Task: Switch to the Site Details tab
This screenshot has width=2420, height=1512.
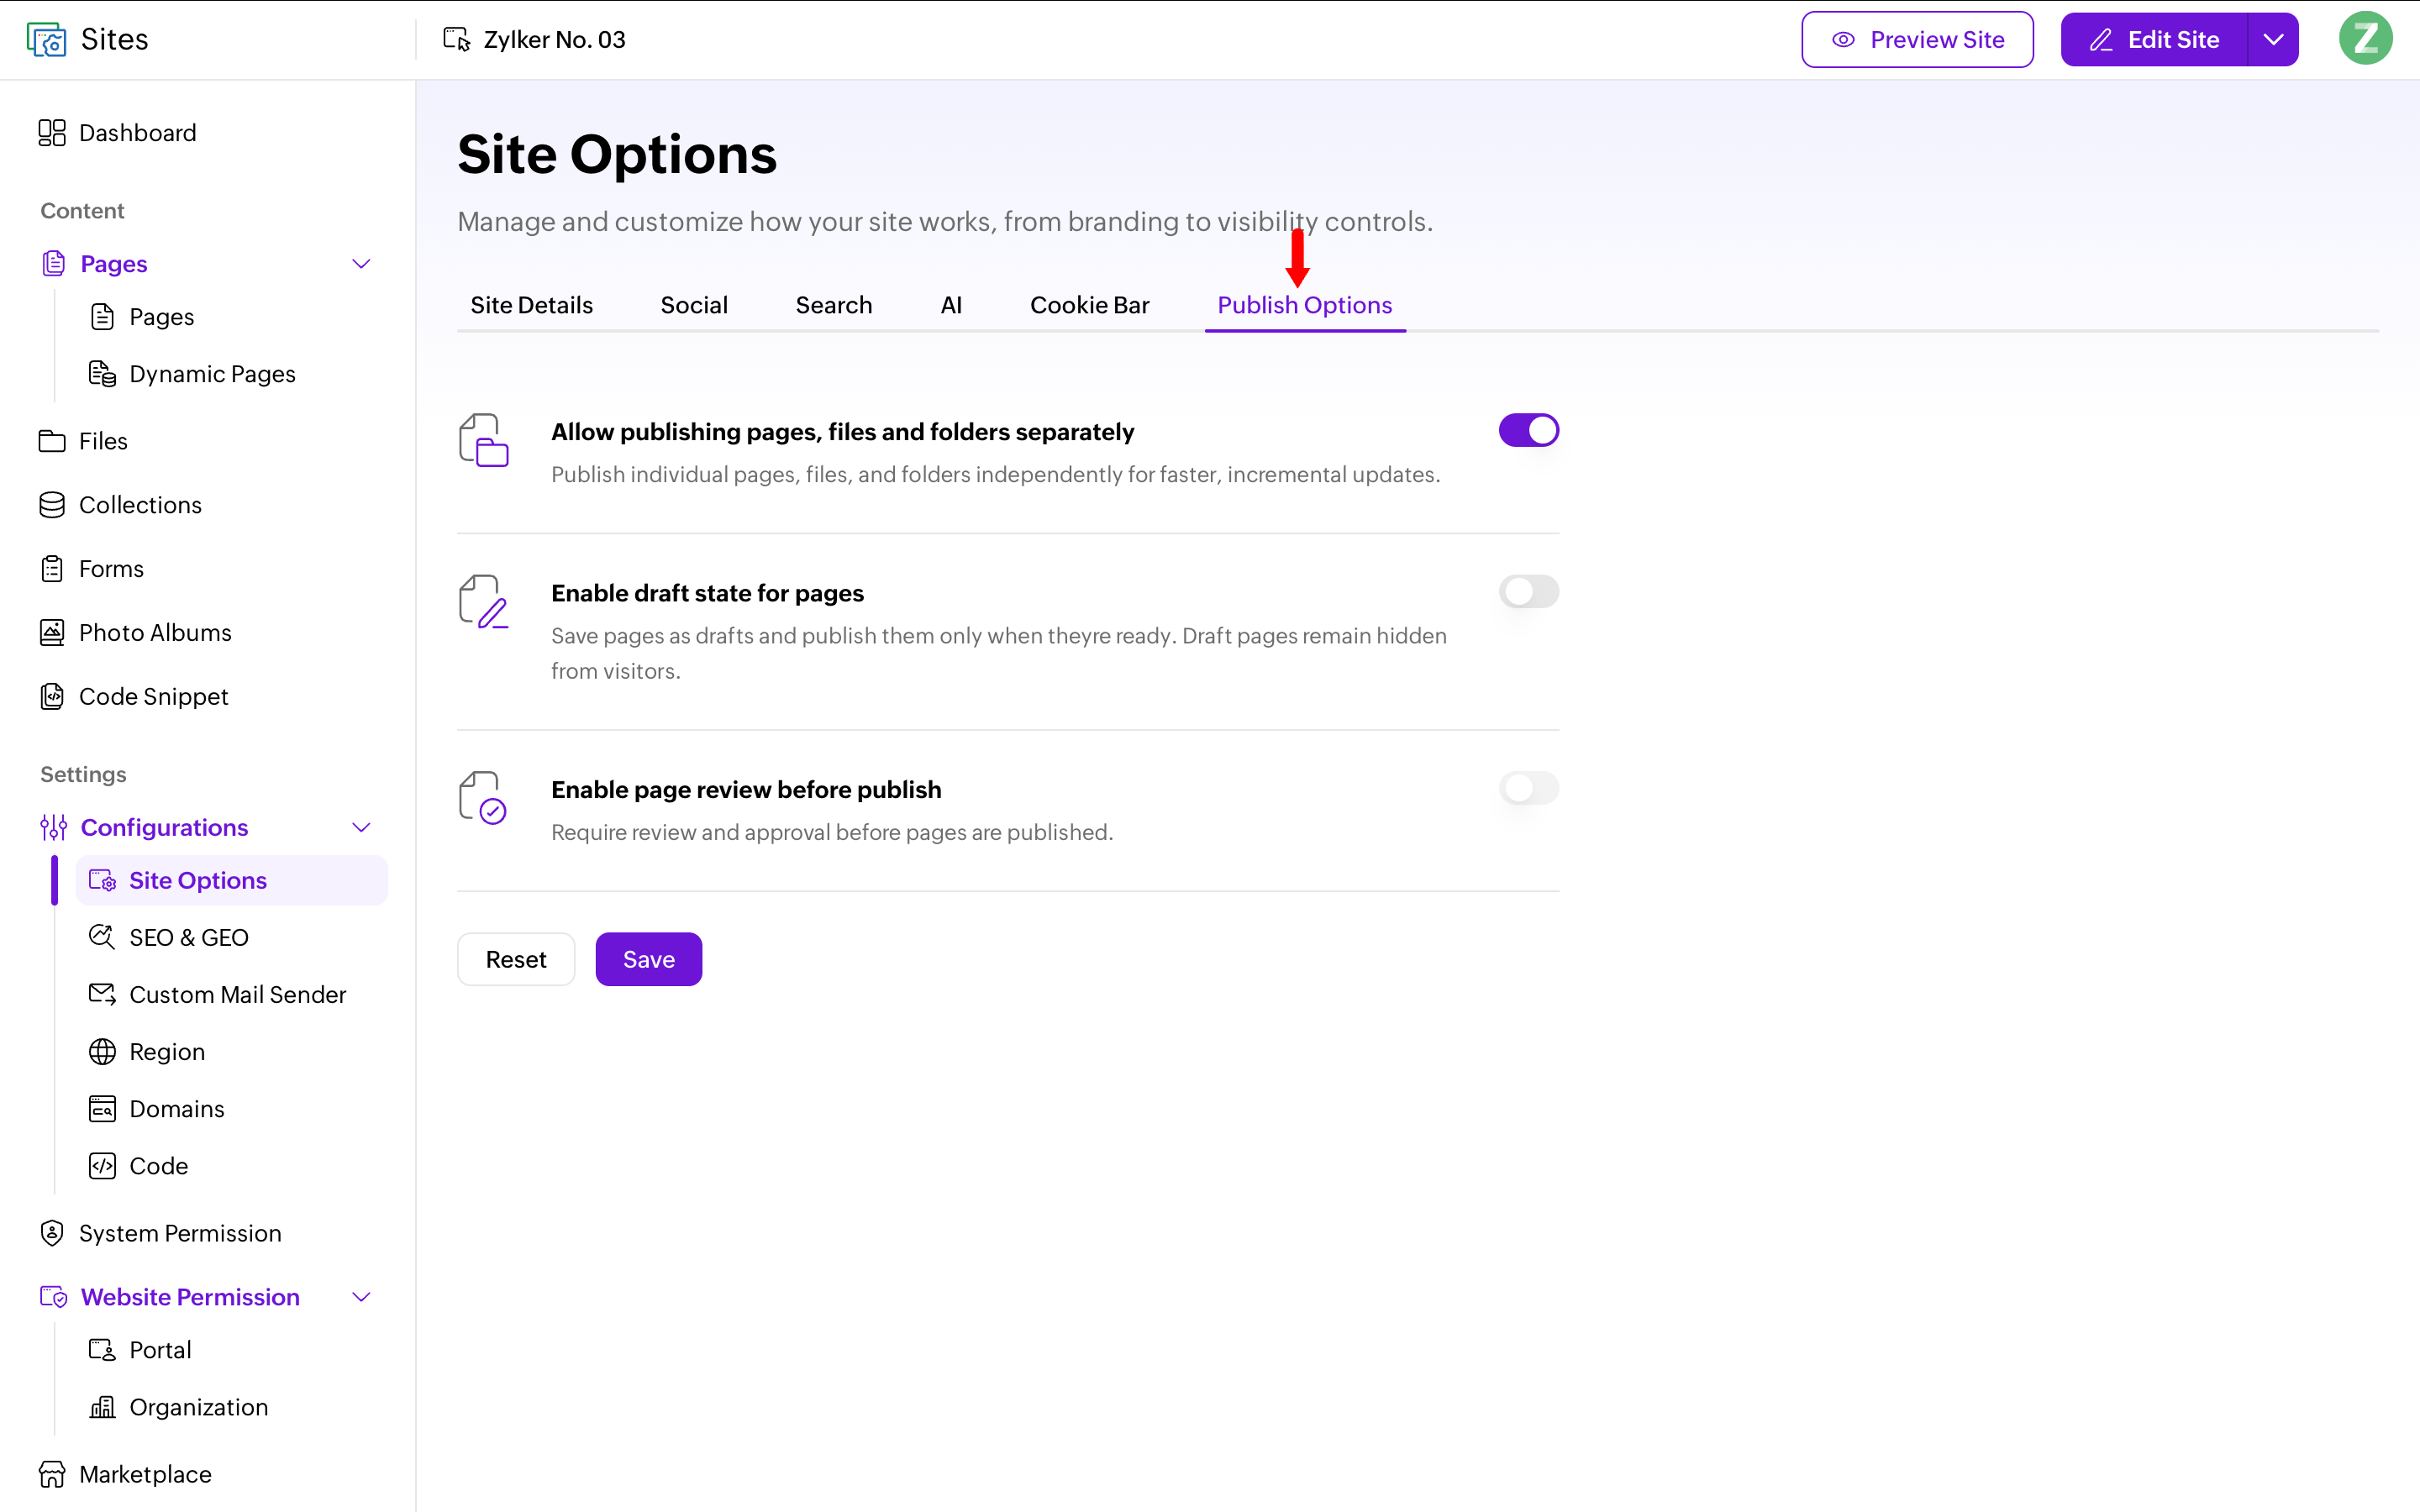Action: tap(531, 305)
